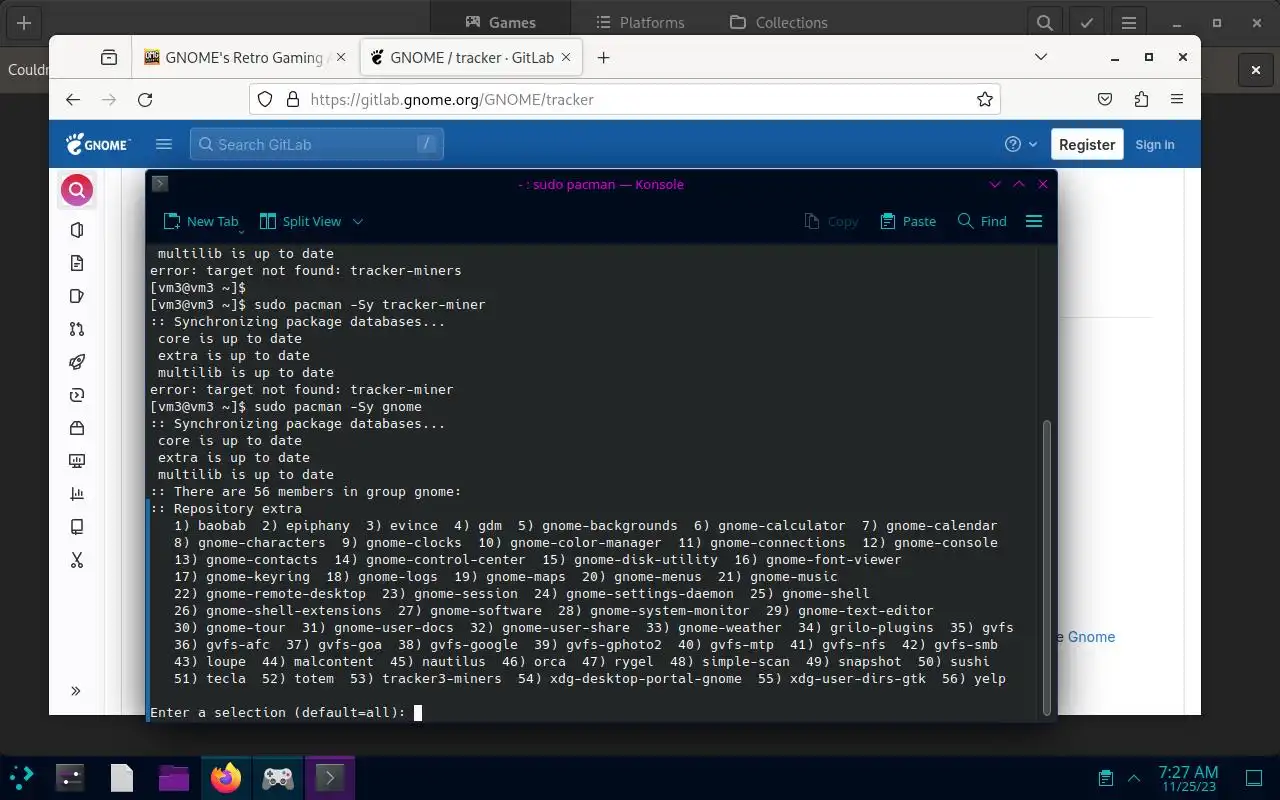Open search in the Games window
The image size is (1280, 800).
(1044, 22)
